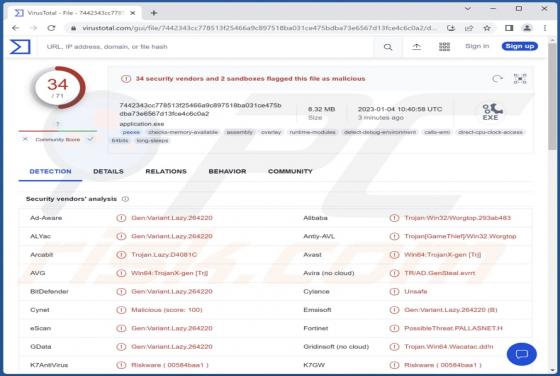Viewport: 560px width, 376px height.
Task: Click the PossibleThreat.PALLASNET.H Fortinet result
Action: (453, 328)
